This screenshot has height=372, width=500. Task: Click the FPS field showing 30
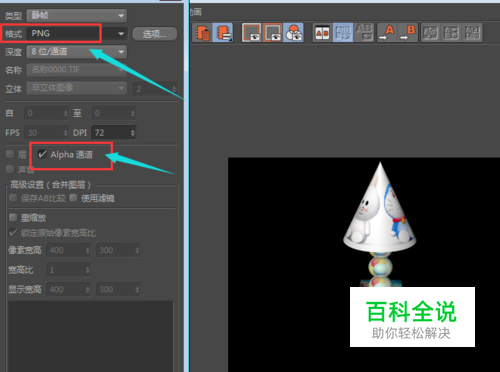pos(46,133)
